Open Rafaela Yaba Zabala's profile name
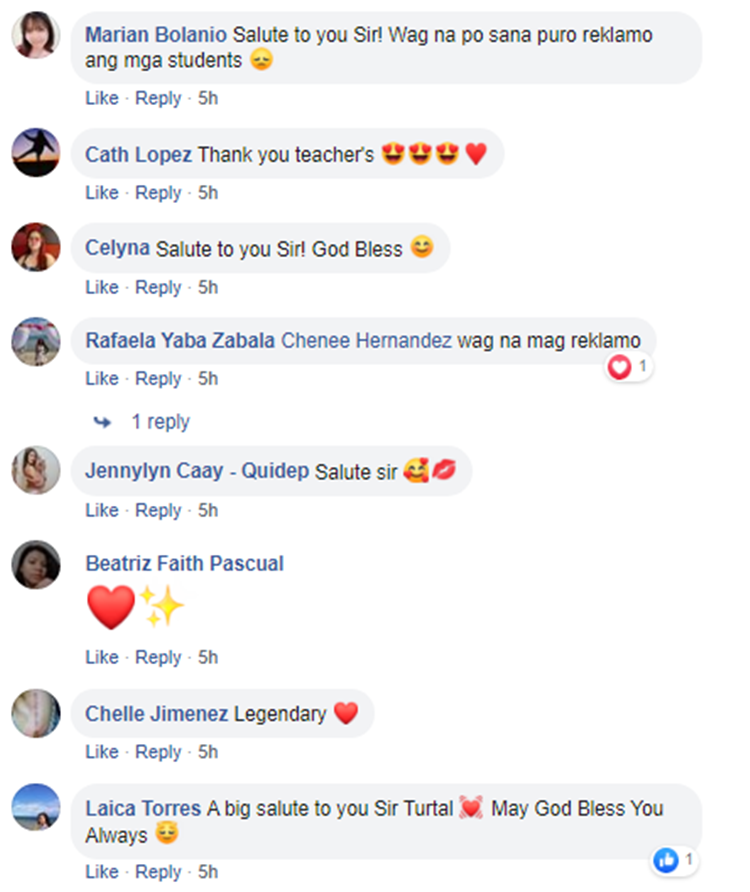This screenshot has width=750, height=892. (x=180, y=341)
